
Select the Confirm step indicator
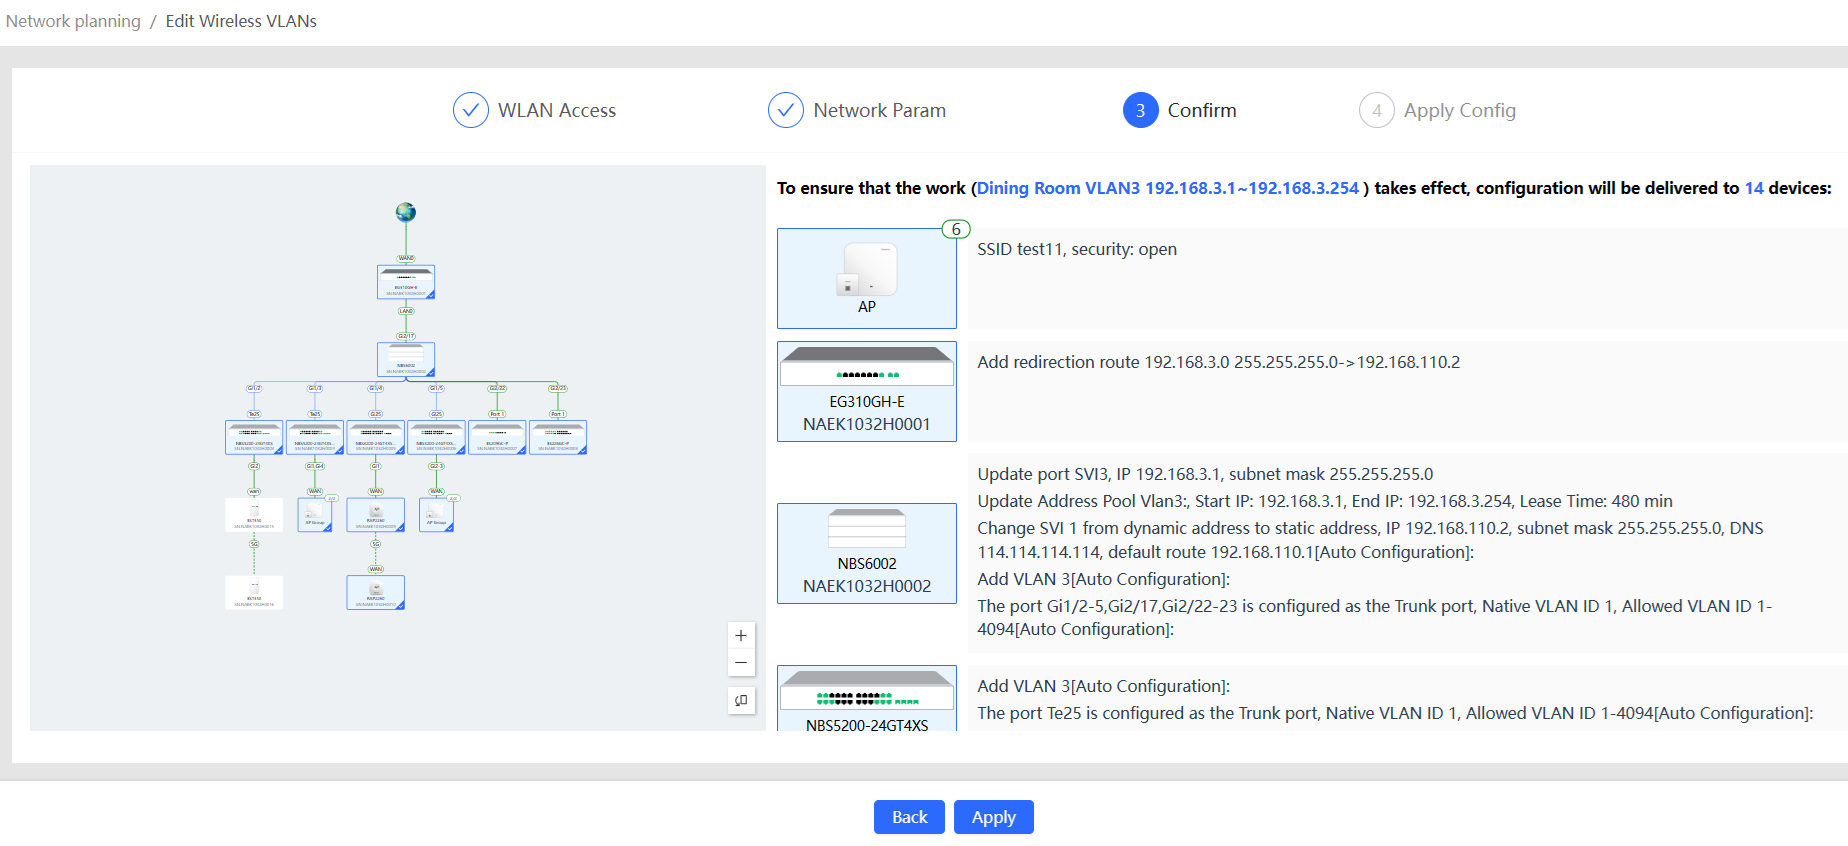point(1180,110)
